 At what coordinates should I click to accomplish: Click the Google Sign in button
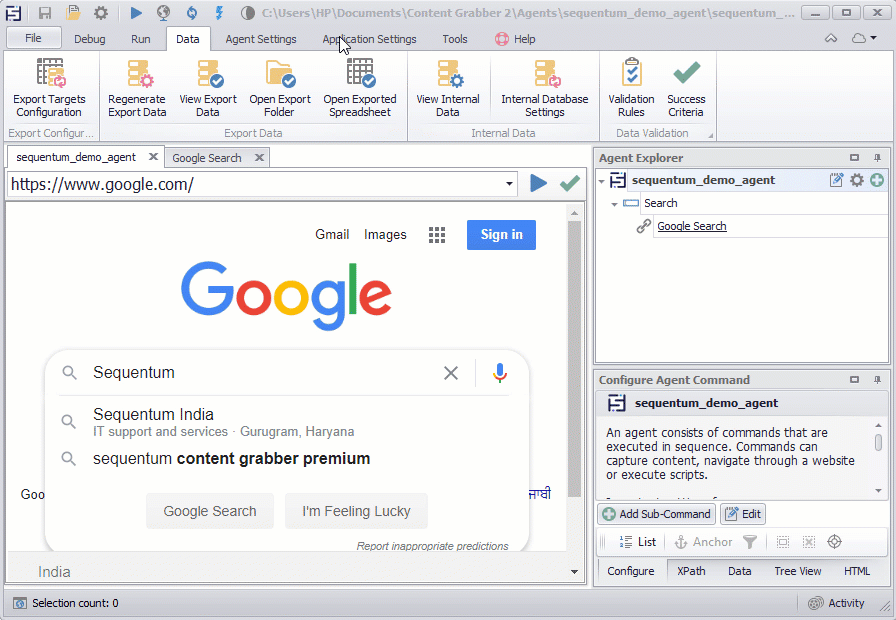coord(501,235)
